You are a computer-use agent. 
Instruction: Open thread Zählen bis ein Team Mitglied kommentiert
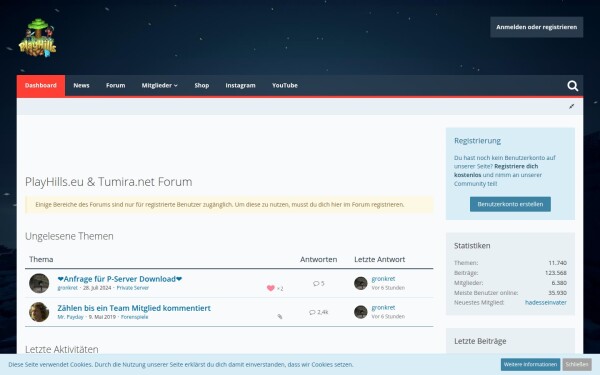(134, 308)
